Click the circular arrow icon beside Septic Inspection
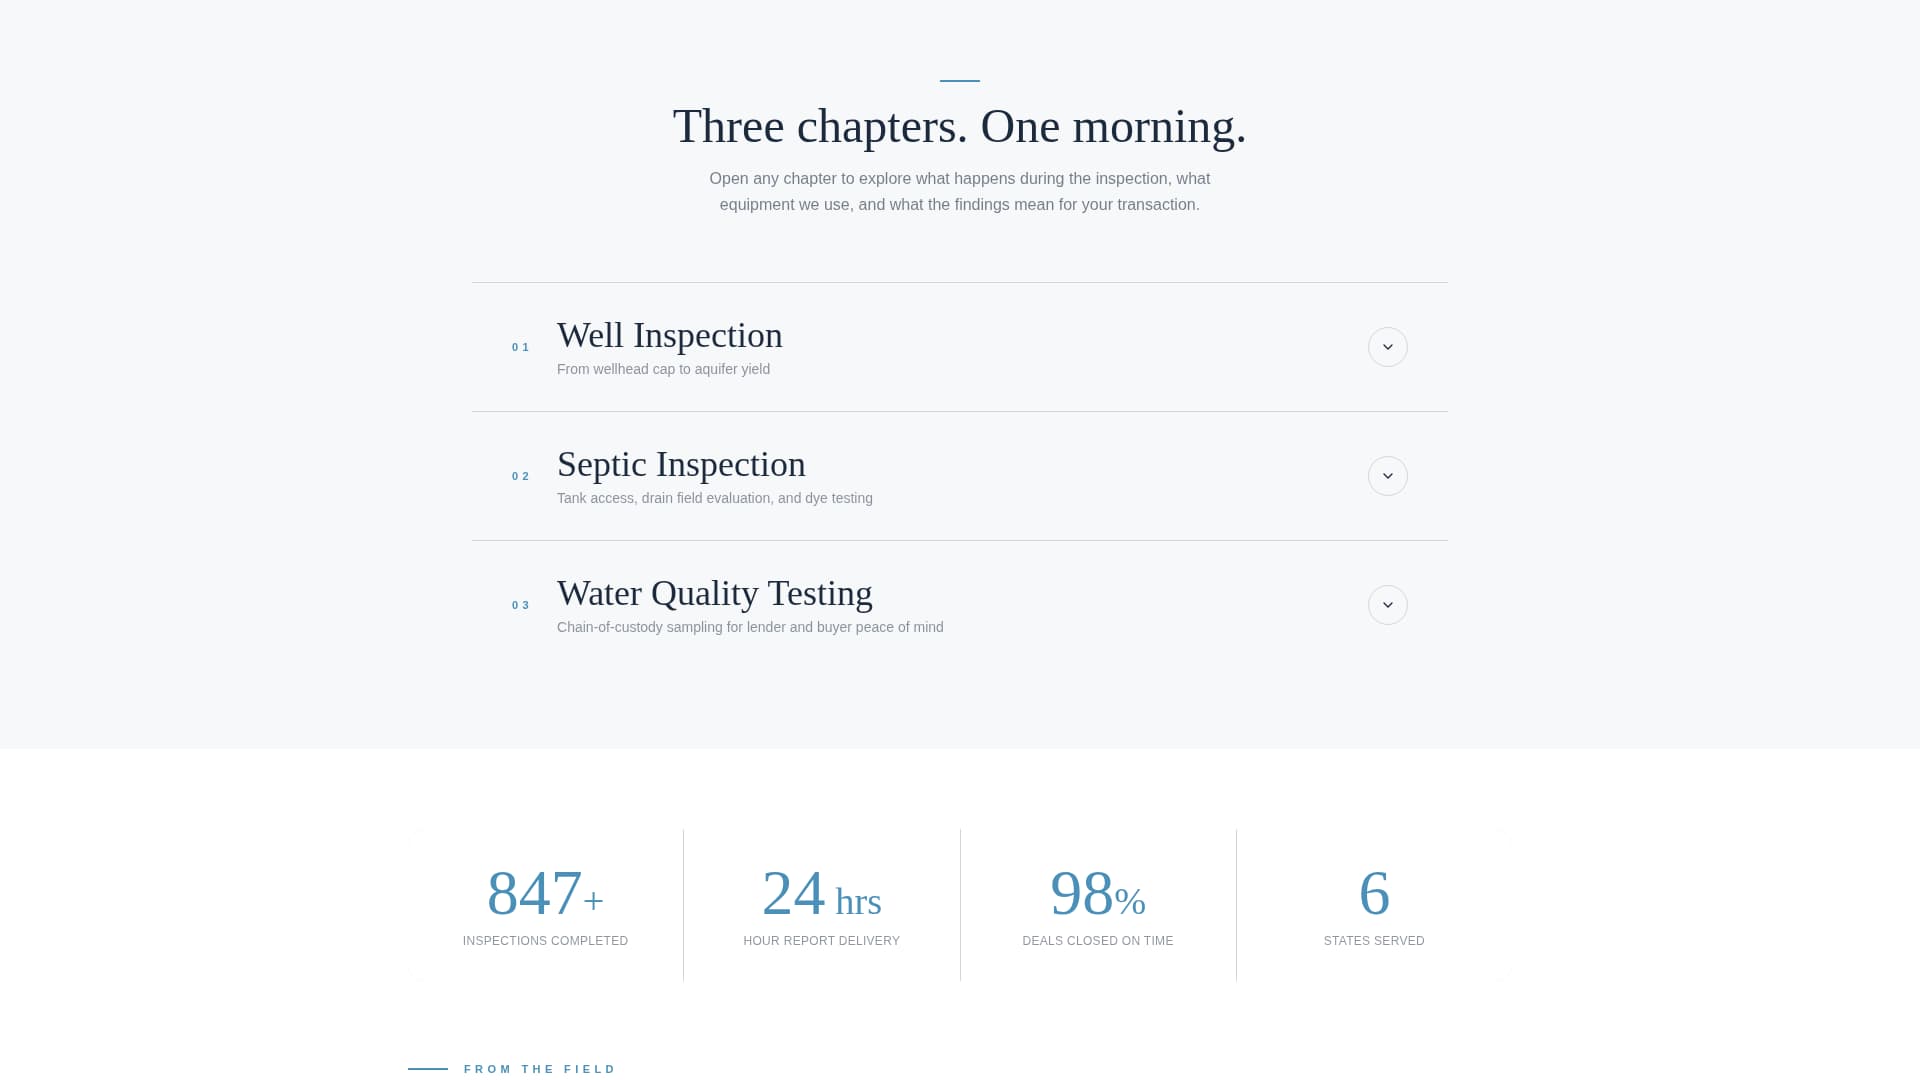The image size is (1920, 1080). 1387,476
